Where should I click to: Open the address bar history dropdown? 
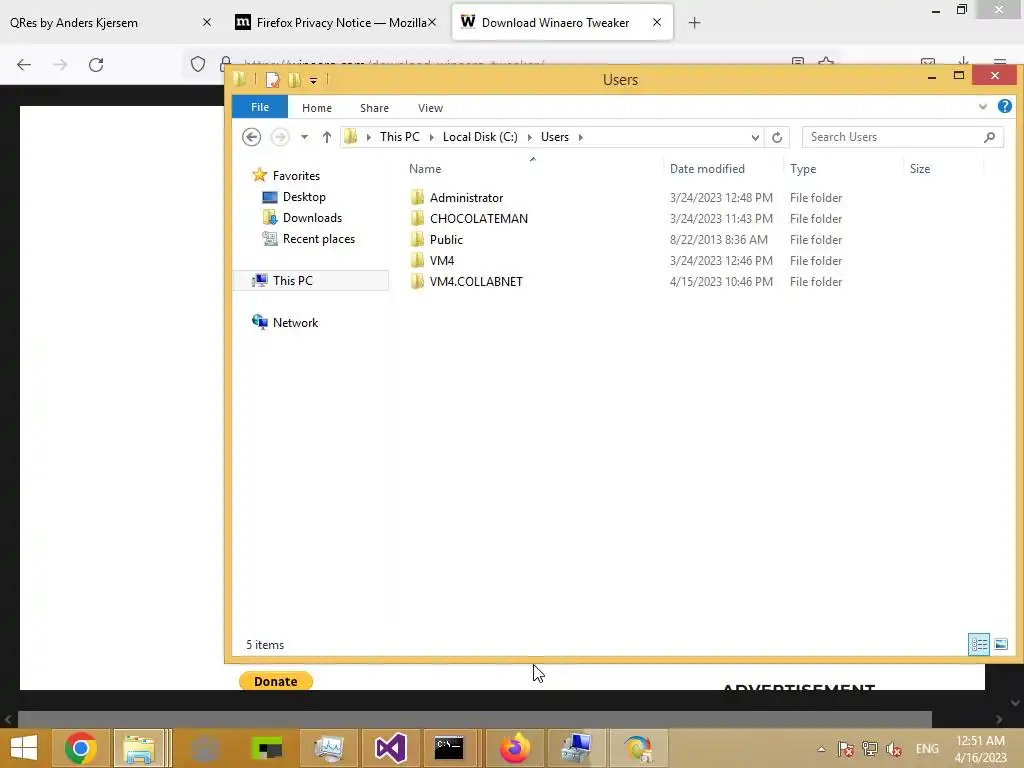(755, 137)
